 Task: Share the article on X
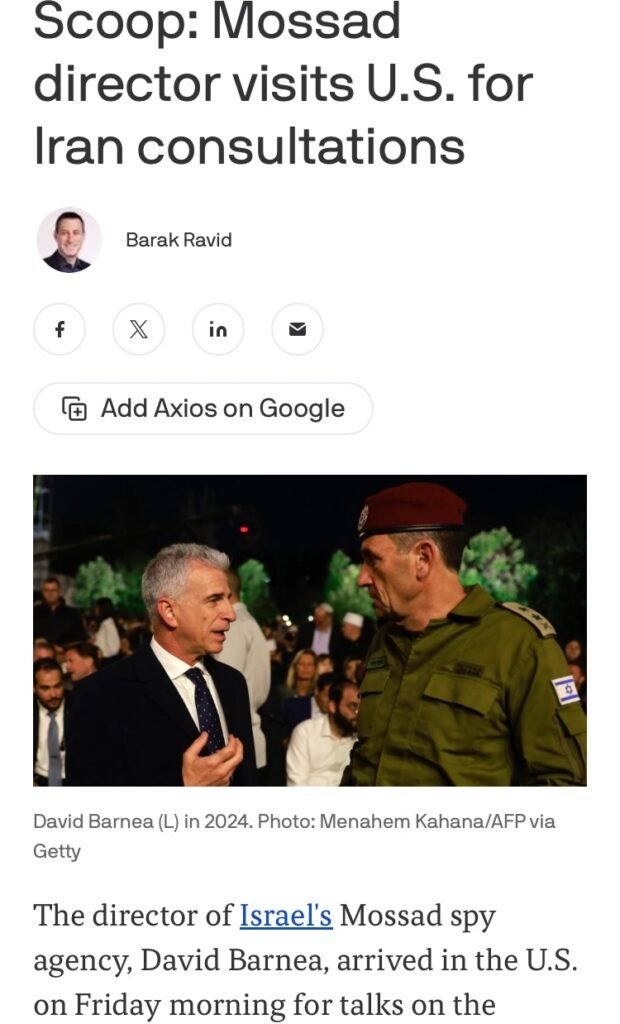139,329
